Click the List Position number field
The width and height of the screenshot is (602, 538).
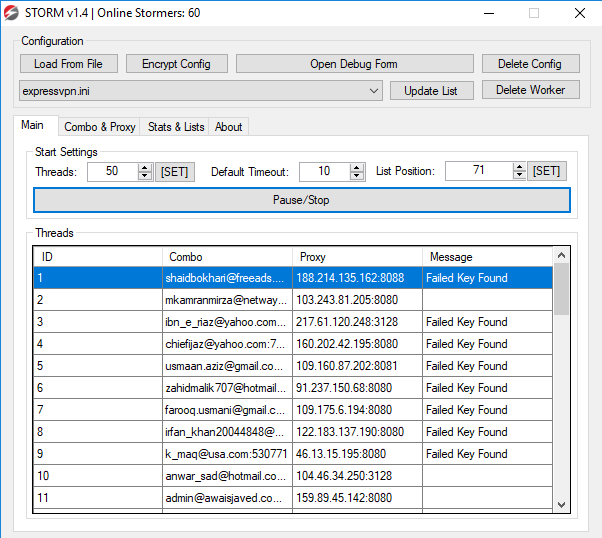(479, 171)
